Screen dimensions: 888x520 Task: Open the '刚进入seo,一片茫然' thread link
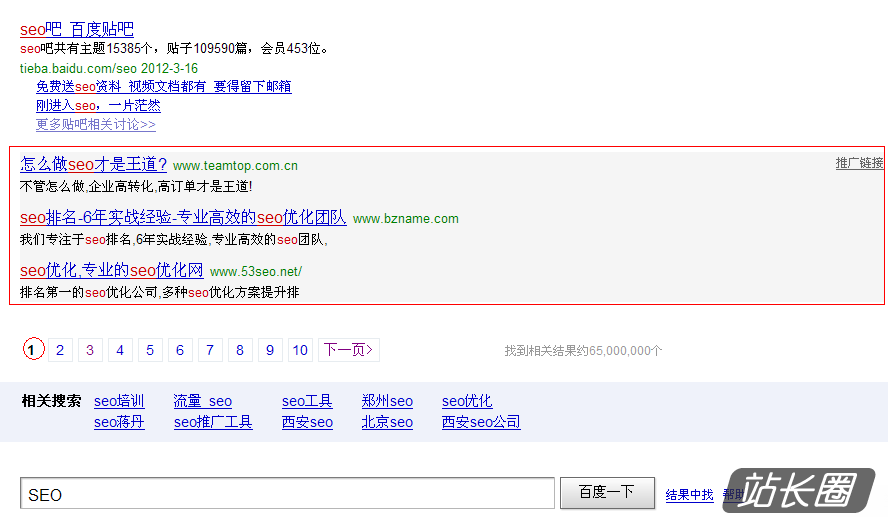[x=98, y=105]
